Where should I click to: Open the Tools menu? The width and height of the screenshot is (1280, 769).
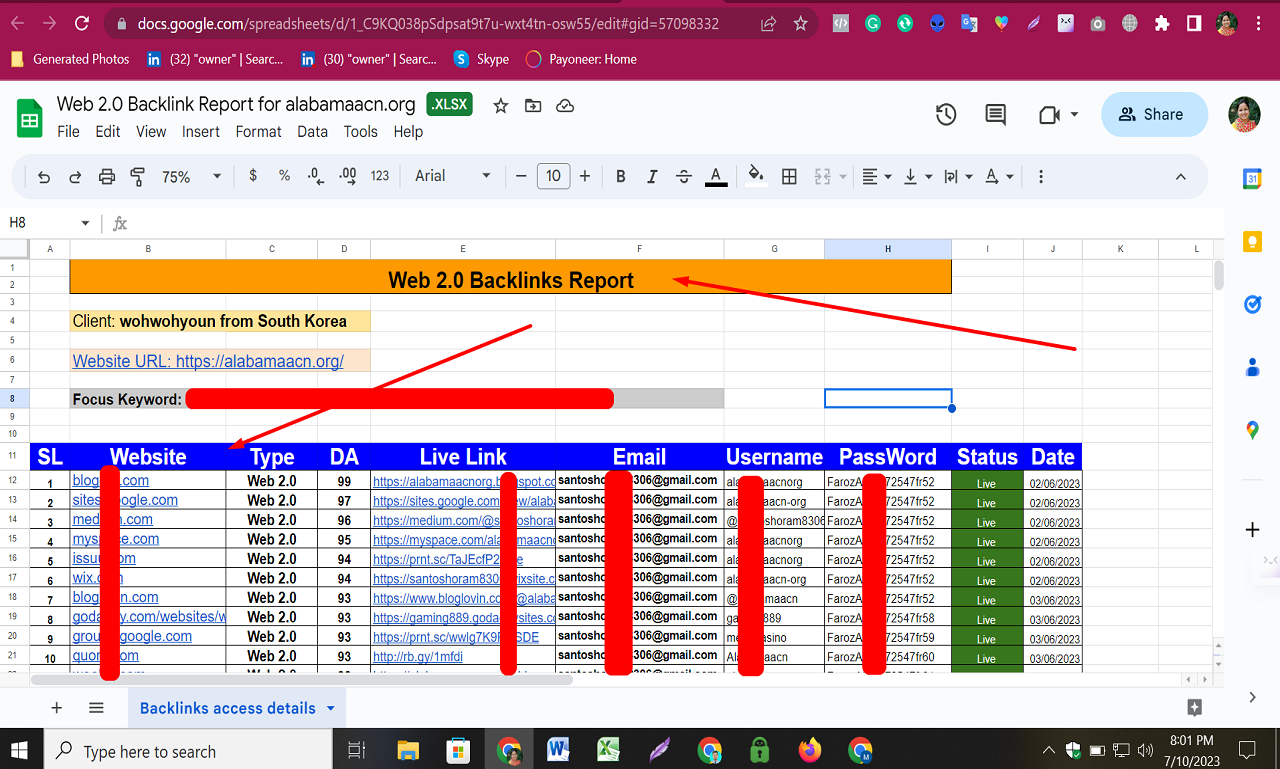pyautogui.click(x=360, y=131)
